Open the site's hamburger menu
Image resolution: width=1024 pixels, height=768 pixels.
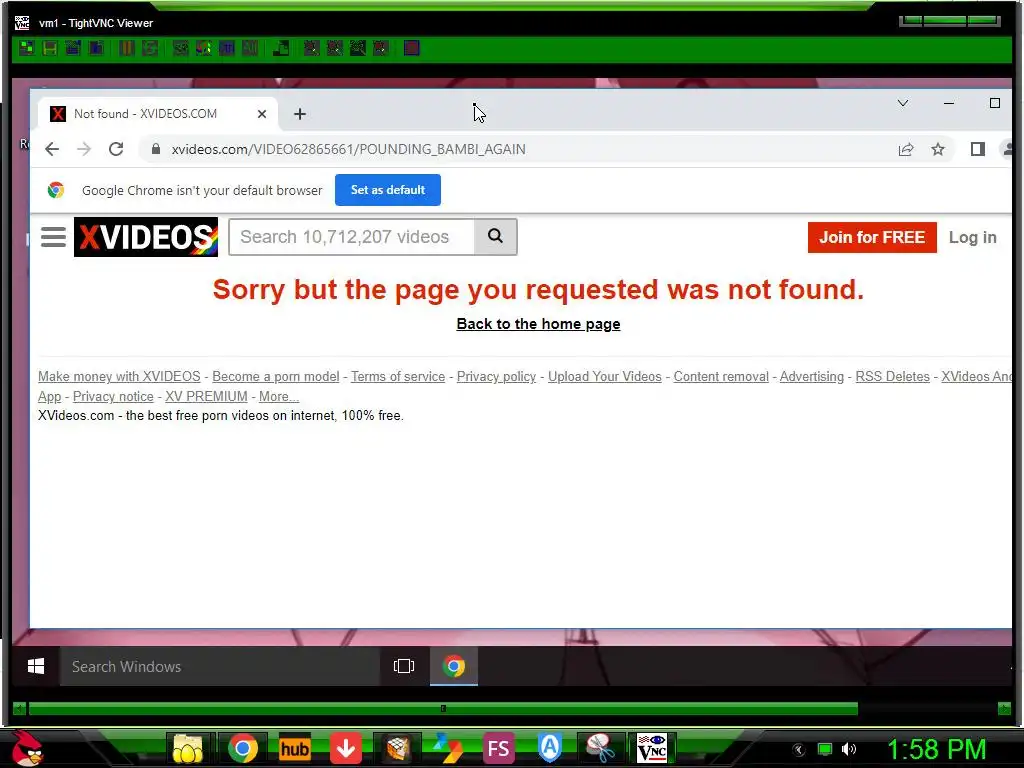click(x=54, y=237)
